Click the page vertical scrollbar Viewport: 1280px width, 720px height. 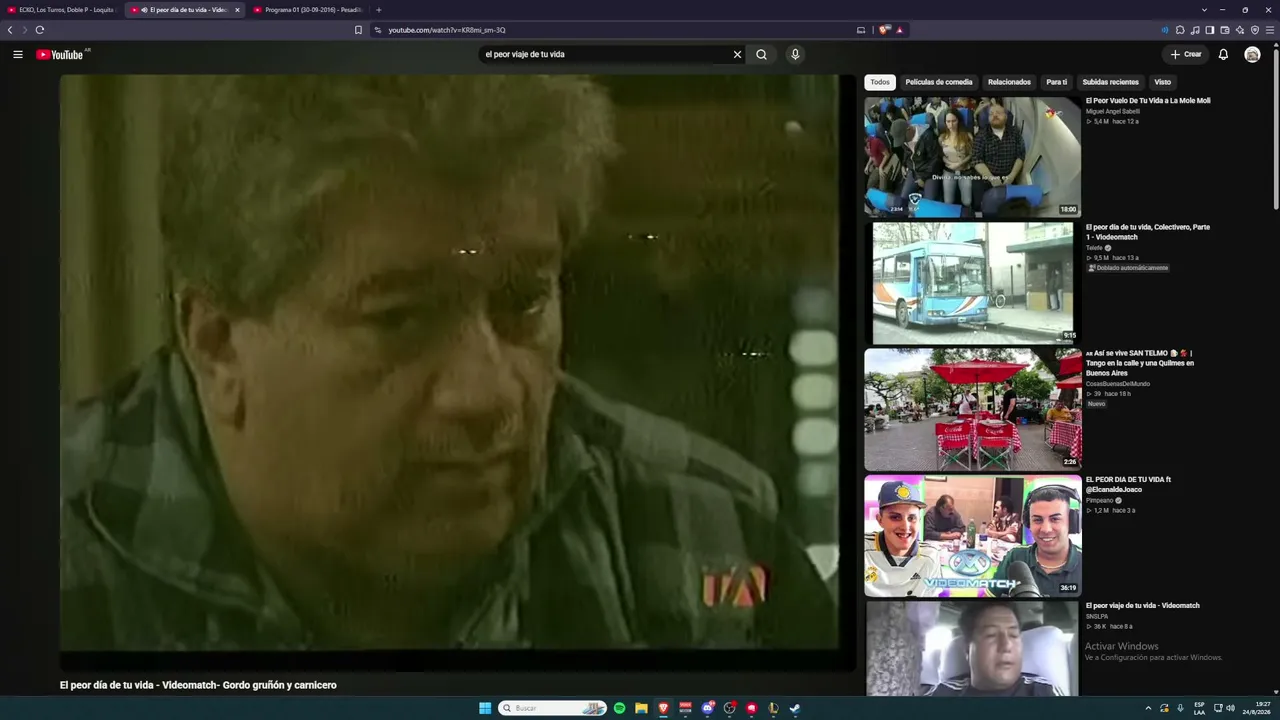coord(1275,130)
